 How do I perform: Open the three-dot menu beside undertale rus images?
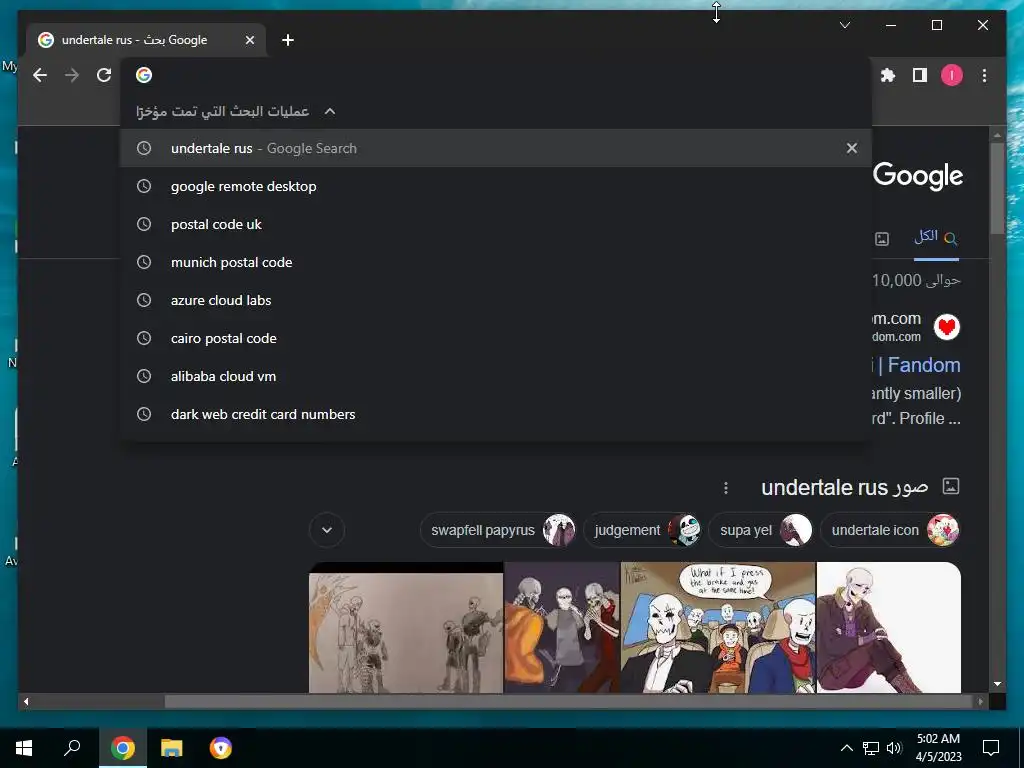coord(726,488)
